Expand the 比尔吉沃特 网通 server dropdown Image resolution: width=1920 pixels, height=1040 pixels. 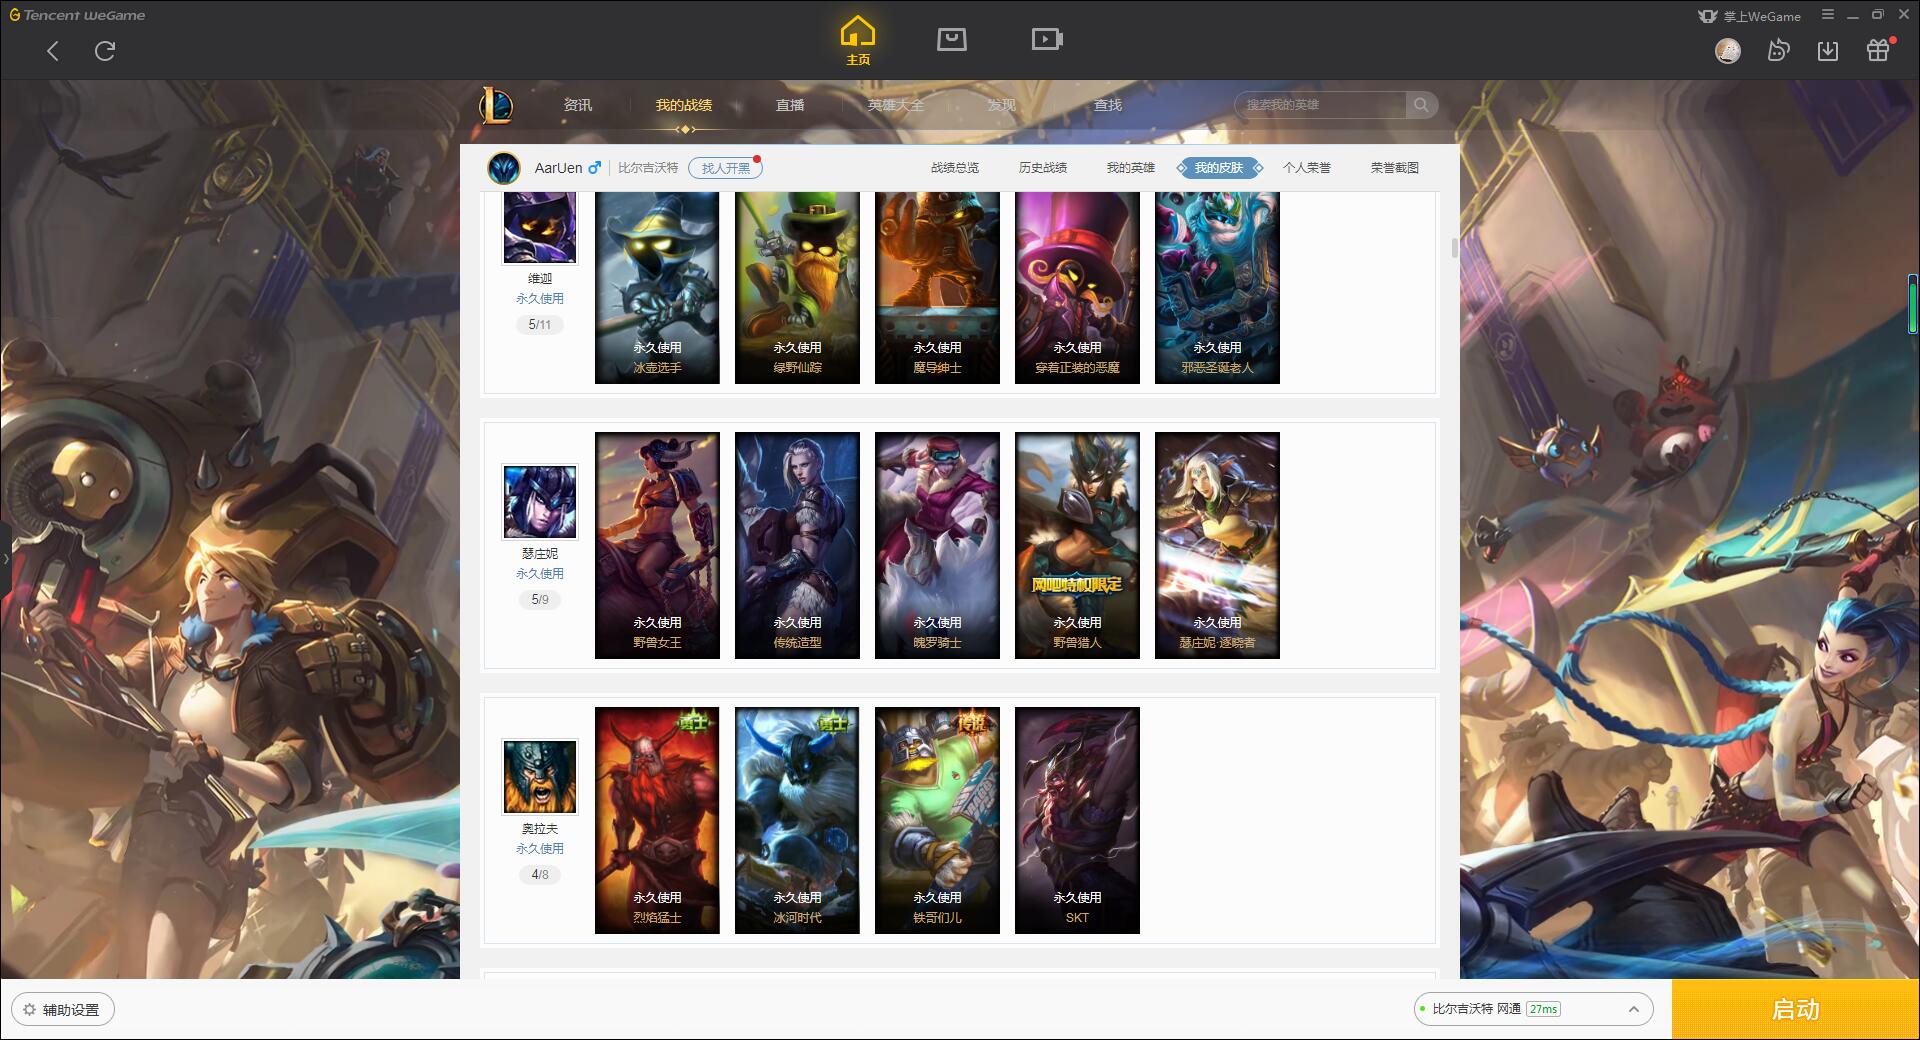click(1533, 1009)
